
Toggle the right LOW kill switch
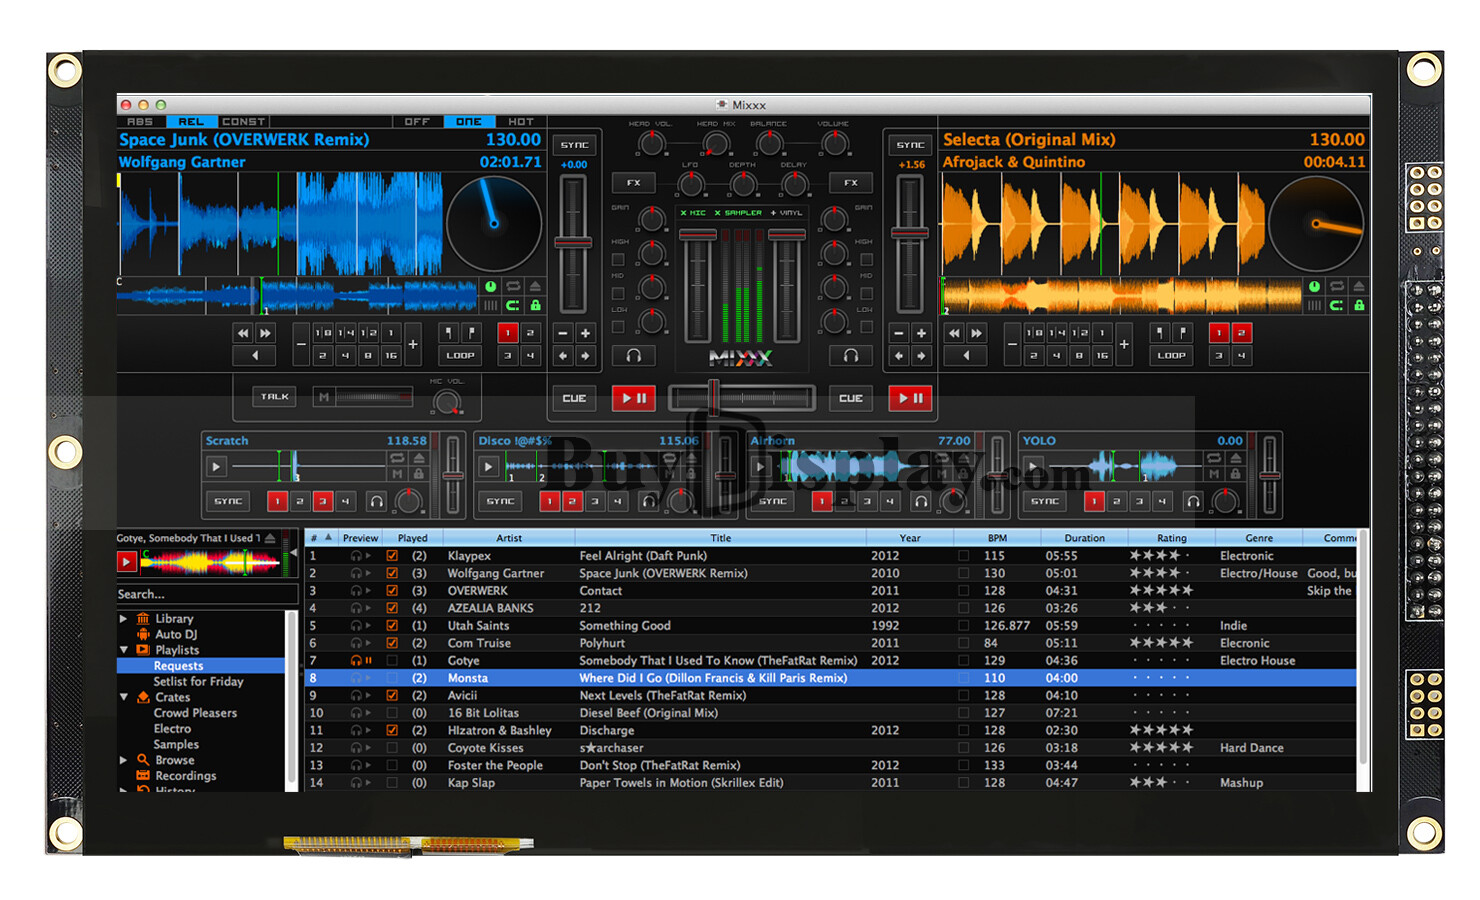tap(866, 327)
